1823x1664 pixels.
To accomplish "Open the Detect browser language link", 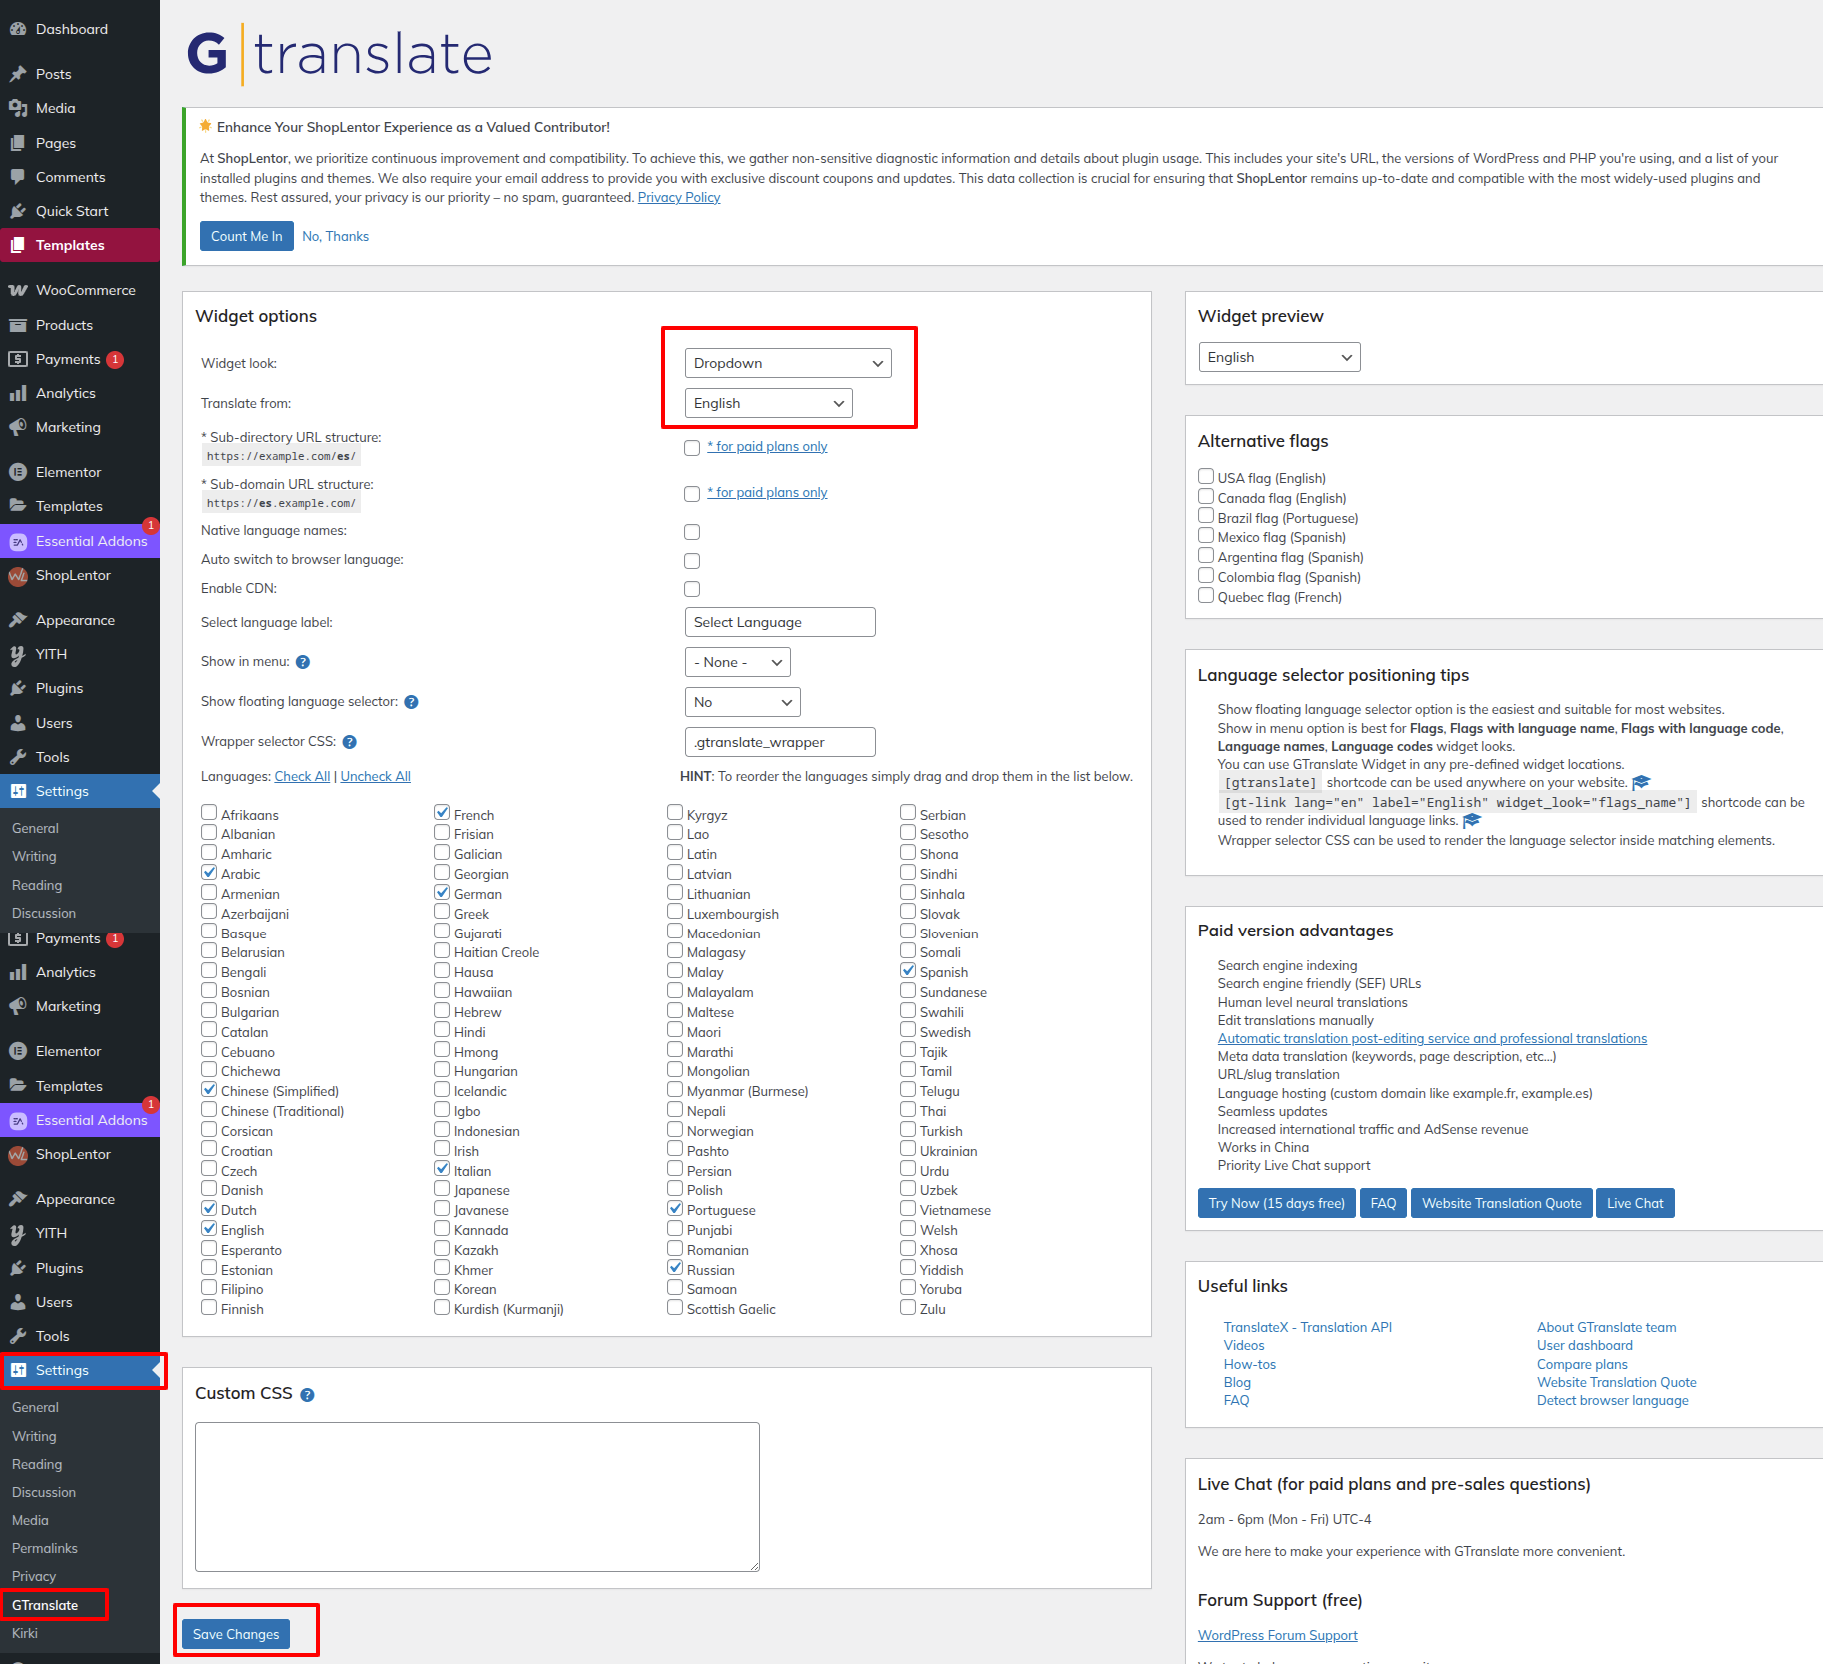I will pyautogui.click(x=1612, y=1400).
